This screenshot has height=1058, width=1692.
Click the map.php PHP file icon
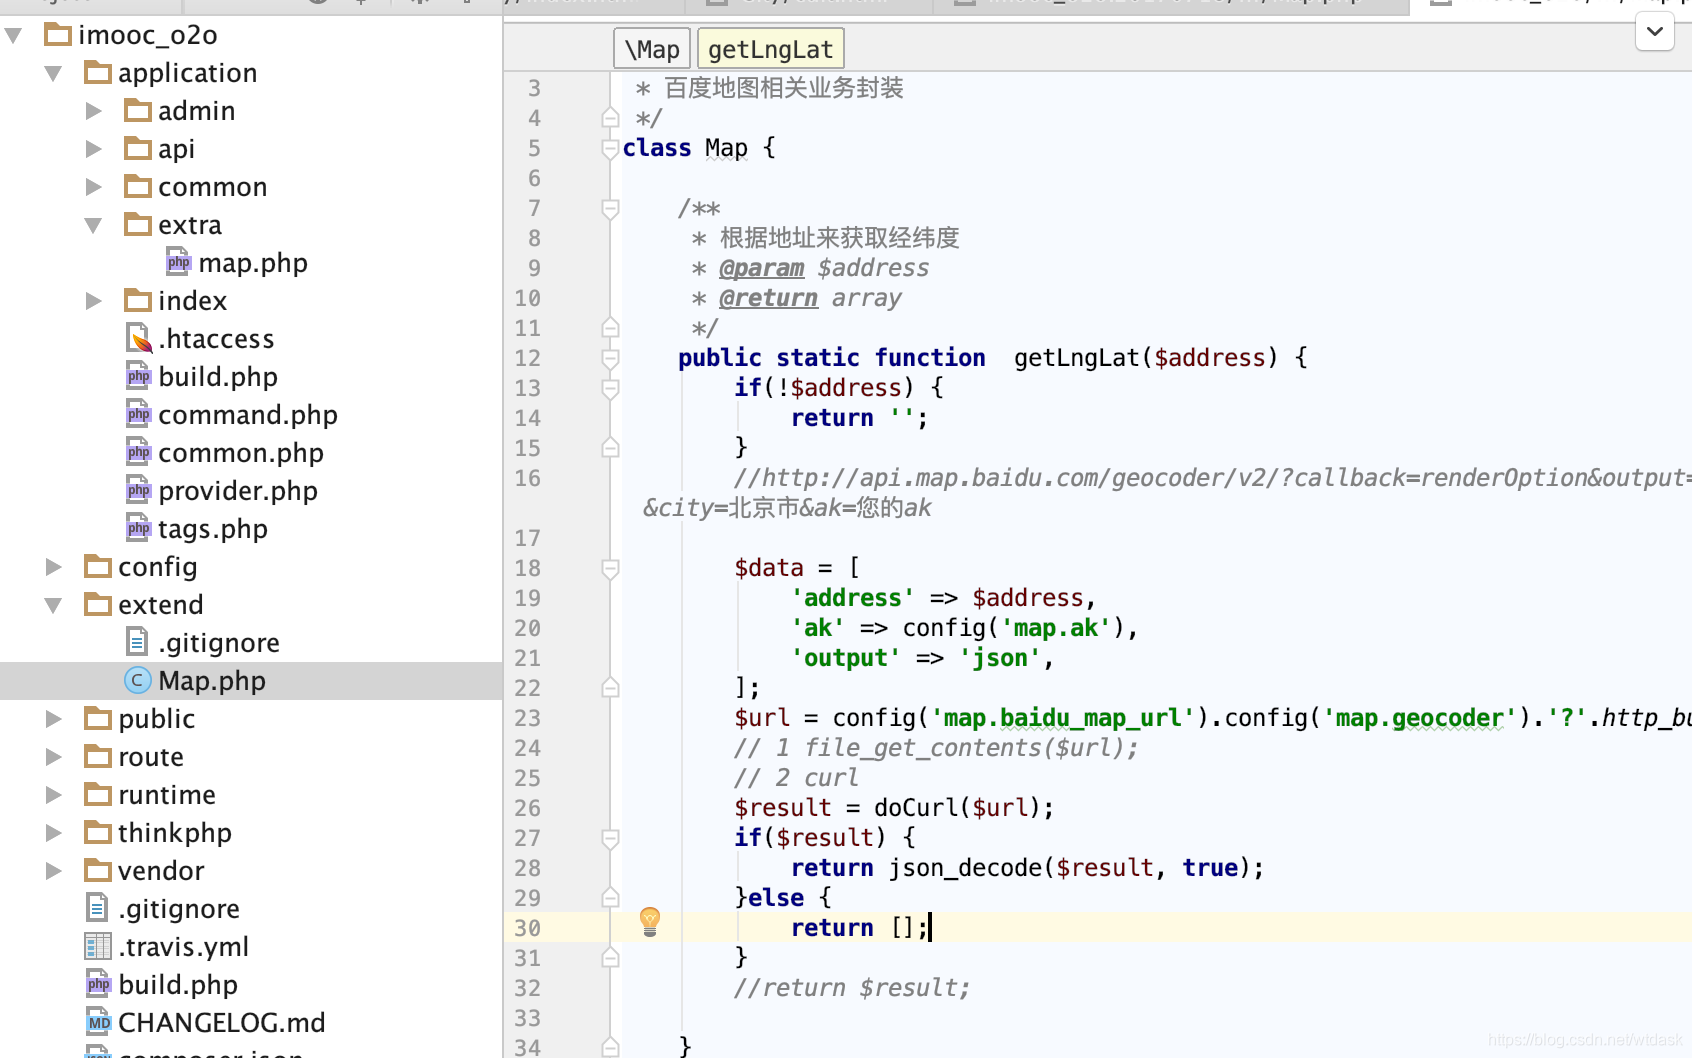point(178,262)
